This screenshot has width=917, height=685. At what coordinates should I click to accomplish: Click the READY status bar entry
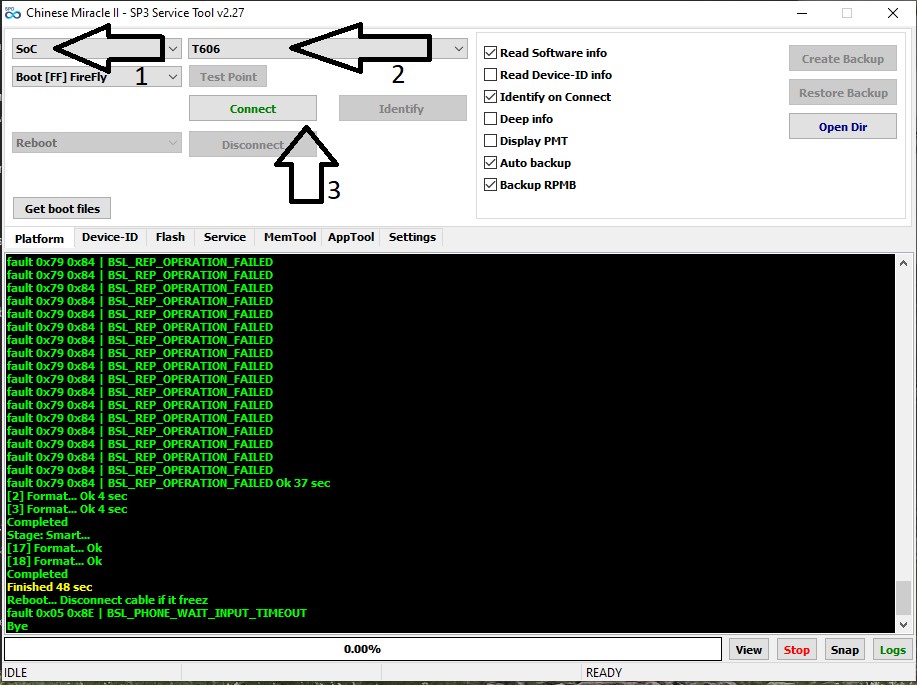tap(604, 673)
